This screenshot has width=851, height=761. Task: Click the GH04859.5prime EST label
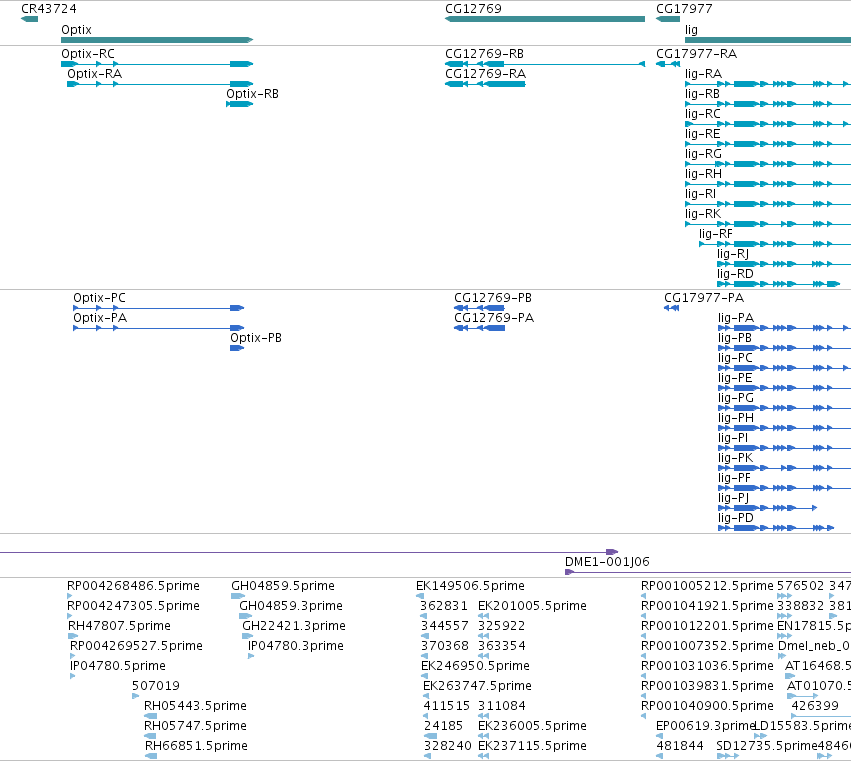point(283,586)
